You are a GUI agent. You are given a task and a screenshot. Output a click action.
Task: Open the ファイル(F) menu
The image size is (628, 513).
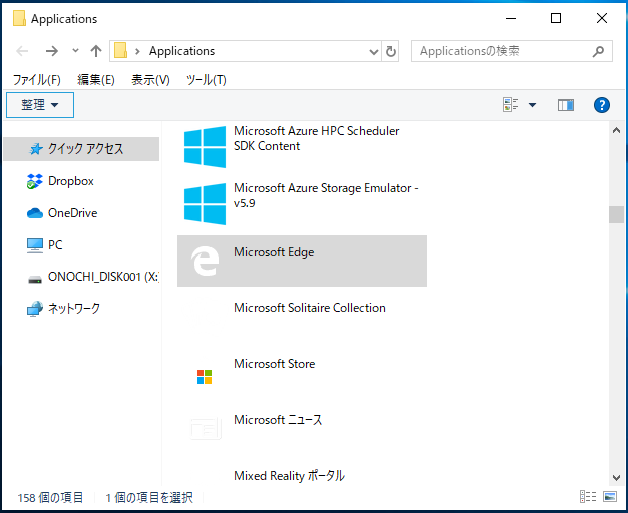point(37,80)
